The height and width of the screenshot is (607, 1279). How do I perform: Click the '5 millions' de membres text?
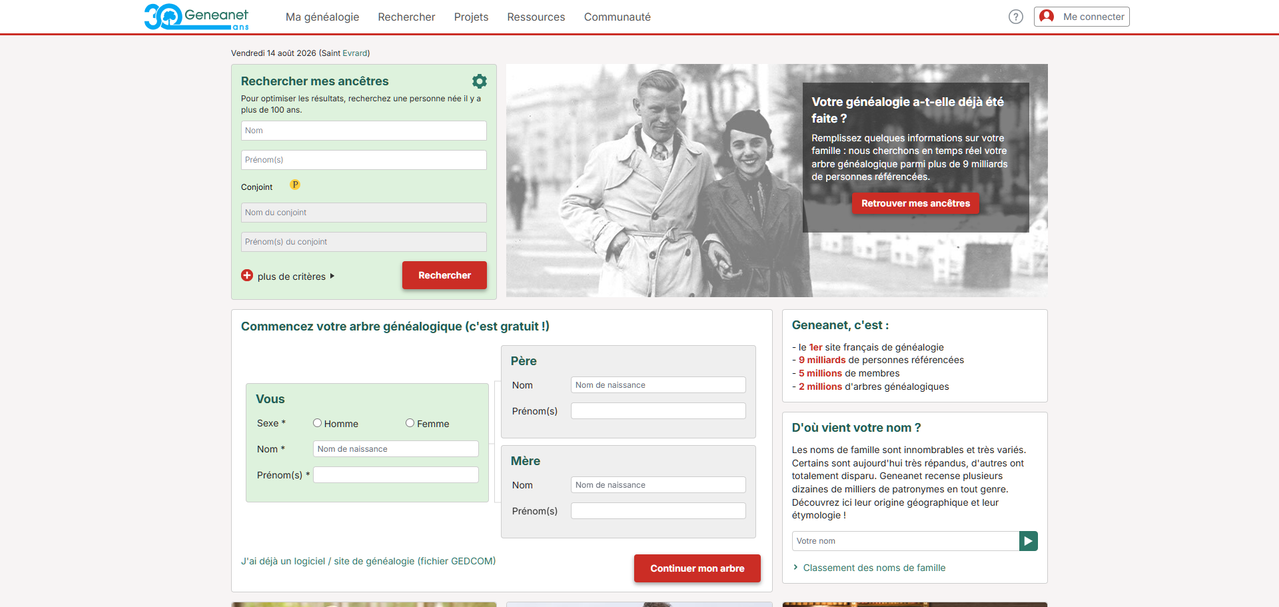tap(820, 373)
